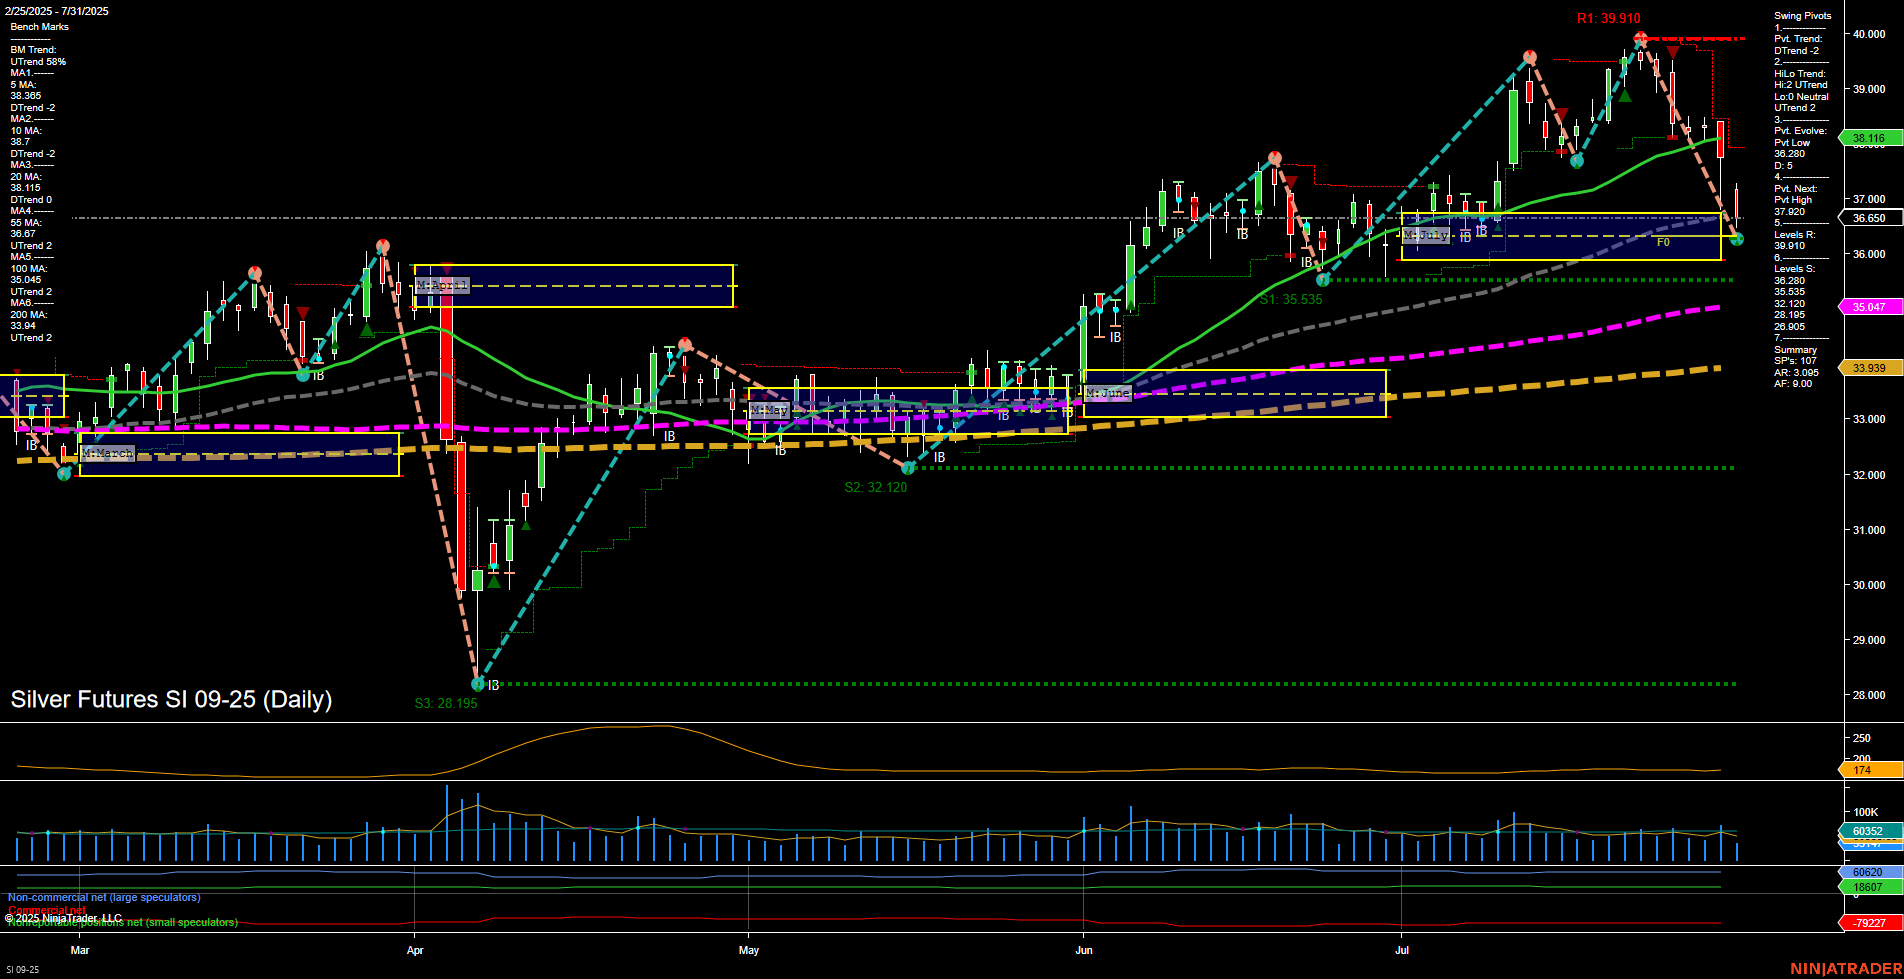Click the 2/25/2025 - 7/31/2025 date range
The height and width of the screenshot is (979, 1904).
point(58,11)
